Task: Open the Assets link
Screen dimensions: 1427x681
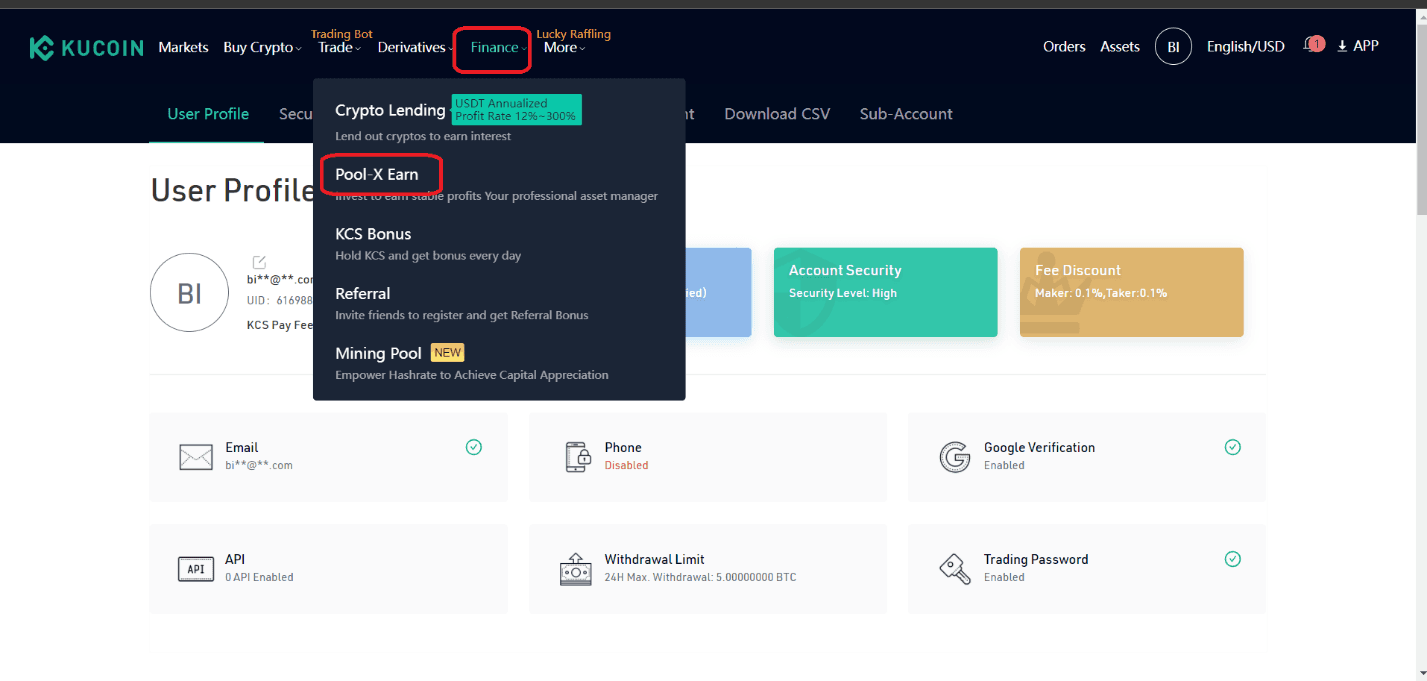Action: [1120, 47]
